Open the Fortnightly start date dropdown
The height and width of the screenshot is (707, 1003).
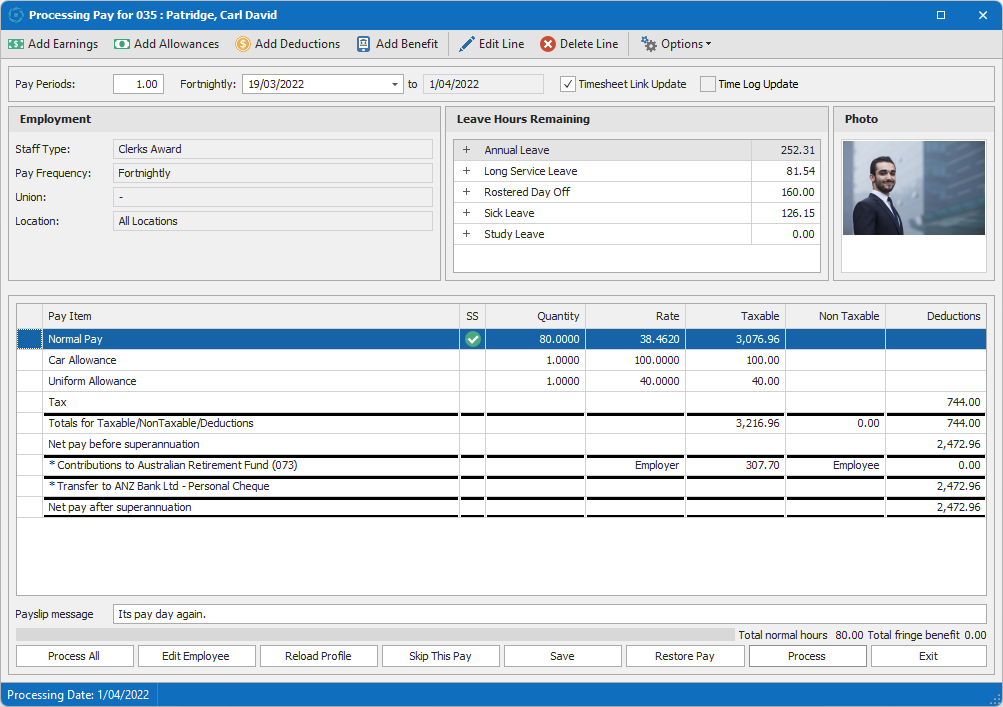[395, 85]
